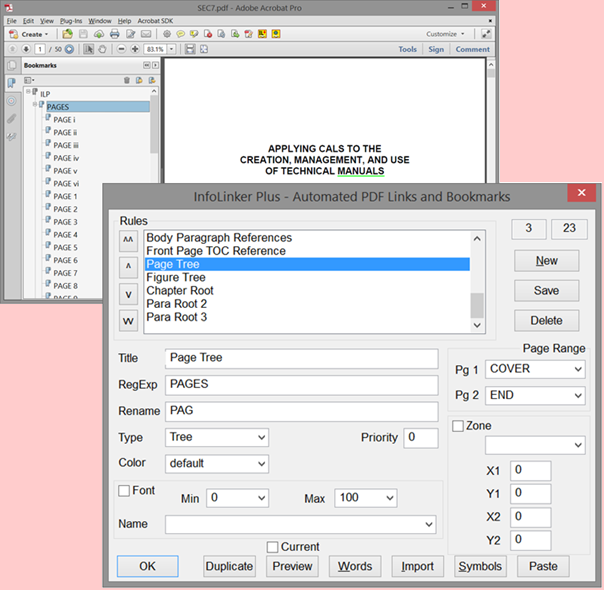Click the fit one full page icon
This screenshot has width=604, height=590.
(x=204, y=49)
